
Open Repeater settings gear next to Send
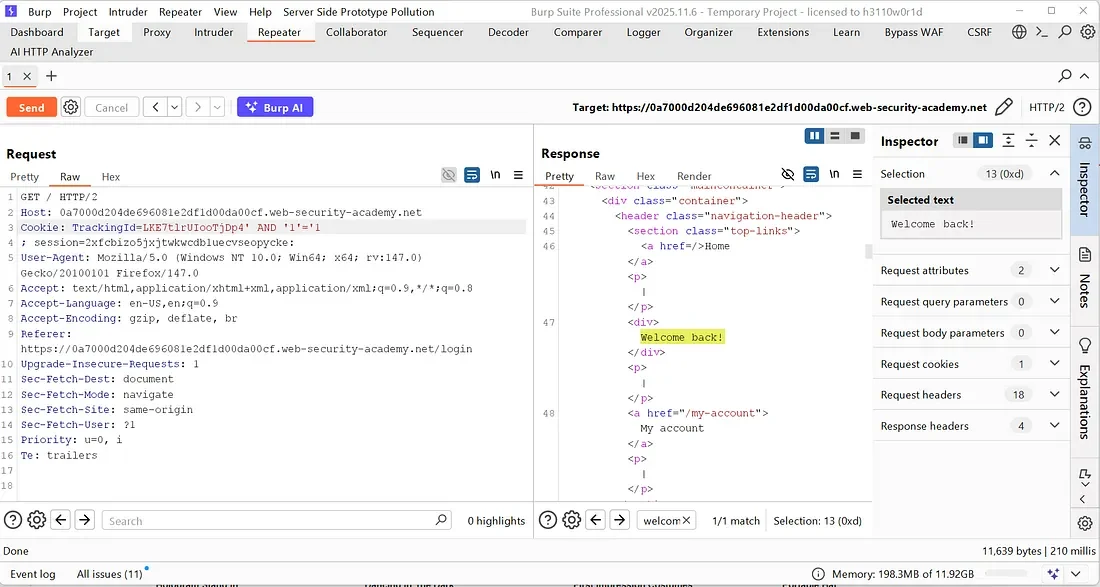coord(70,107)
